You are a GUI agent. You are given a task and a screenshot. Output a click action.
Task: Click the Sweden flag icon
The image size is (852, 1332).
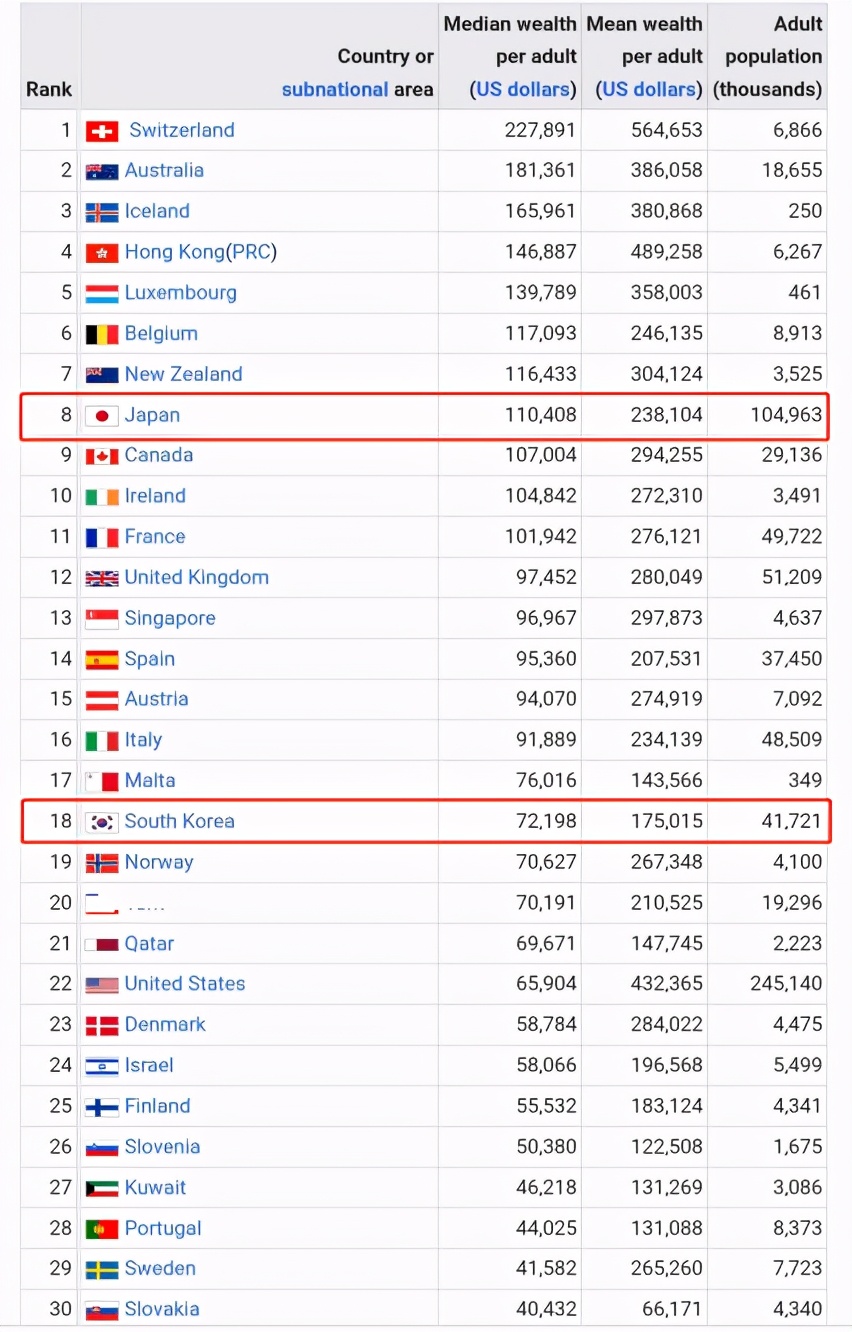point(102,1270)
